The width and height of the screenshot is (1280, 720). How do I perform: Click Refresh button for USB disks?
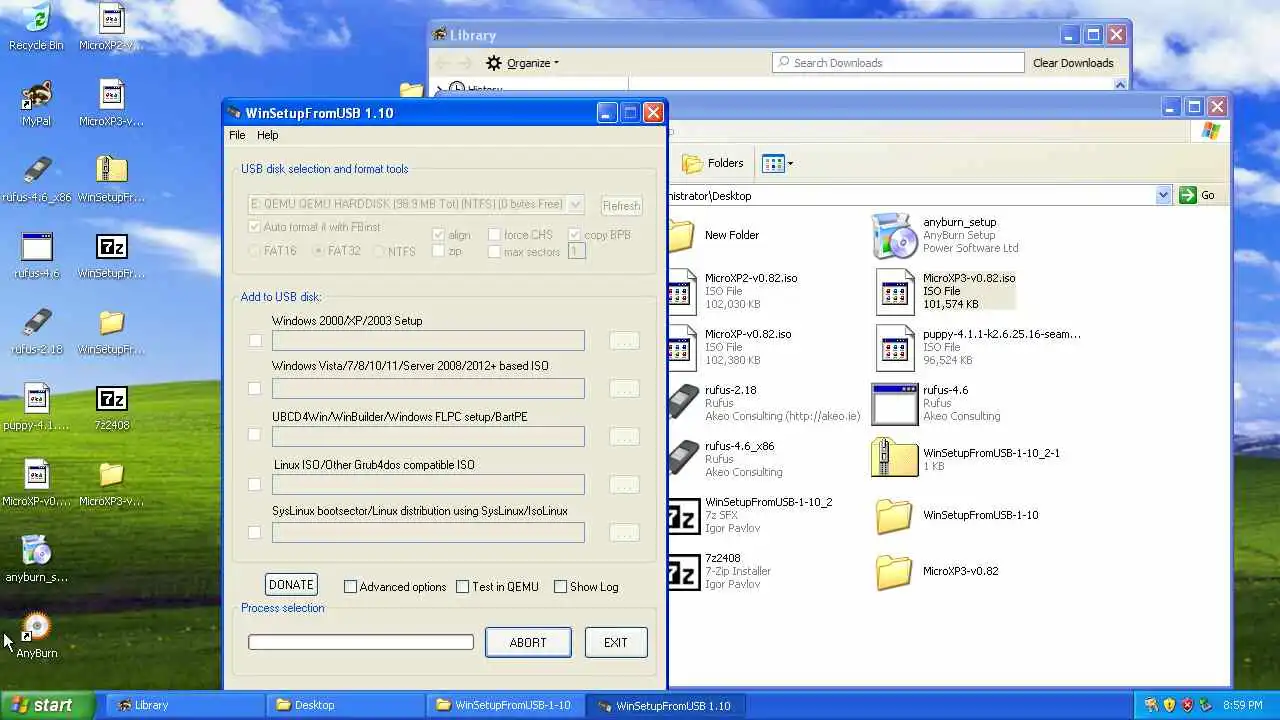pyautogui.click(x=621, y=205)
